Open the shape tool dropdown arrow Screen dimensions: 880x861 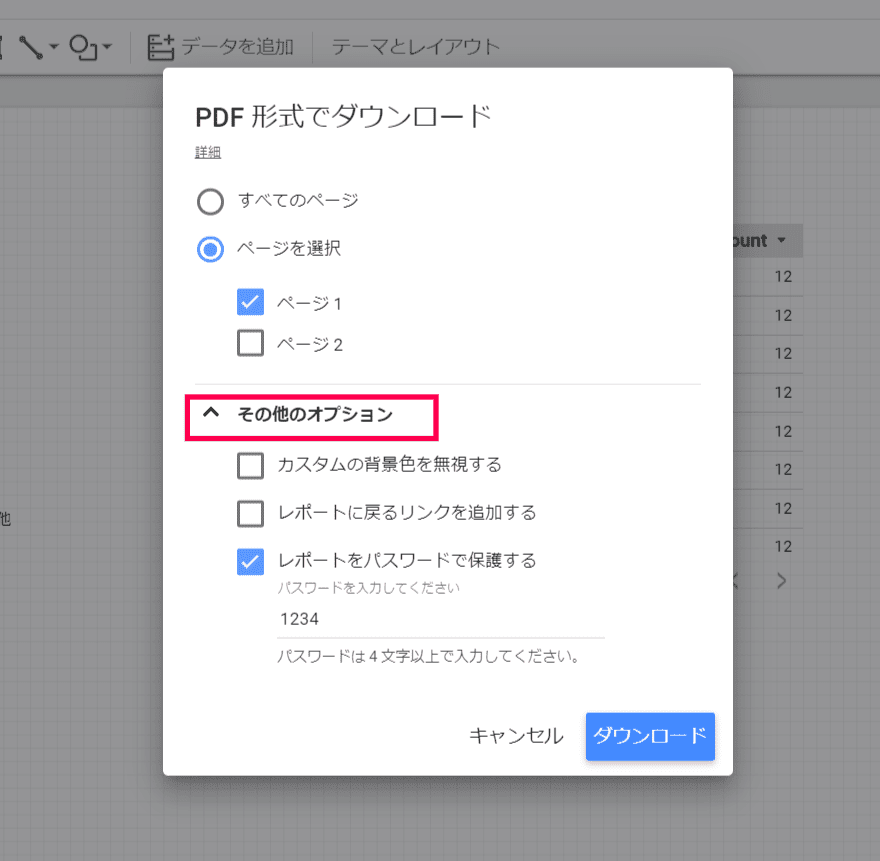point(107,47)
